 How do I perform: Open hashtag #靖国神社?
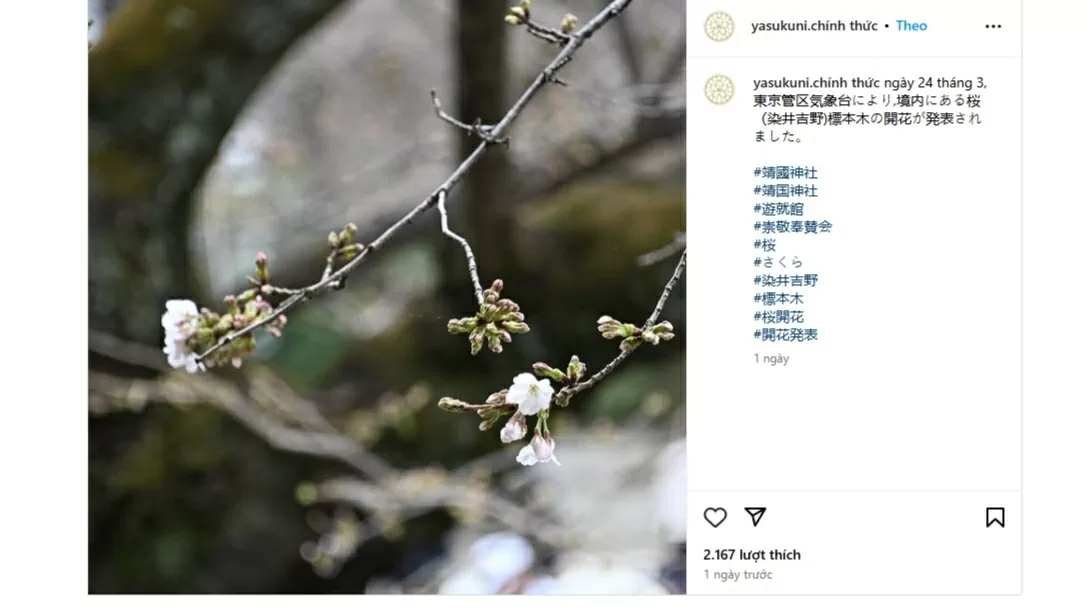click(785, 191)
